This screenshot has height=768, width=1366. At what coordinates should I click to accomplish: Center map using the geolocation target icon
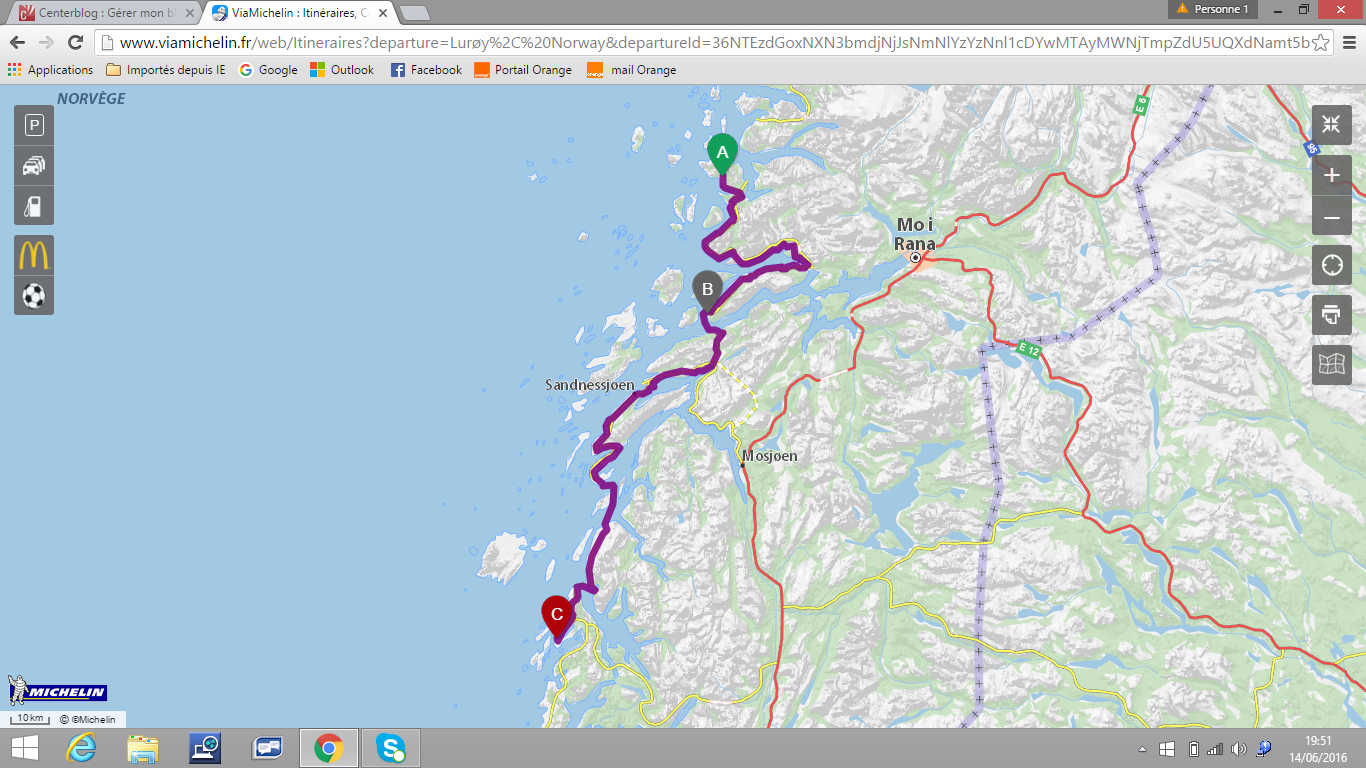point(1331,266)
